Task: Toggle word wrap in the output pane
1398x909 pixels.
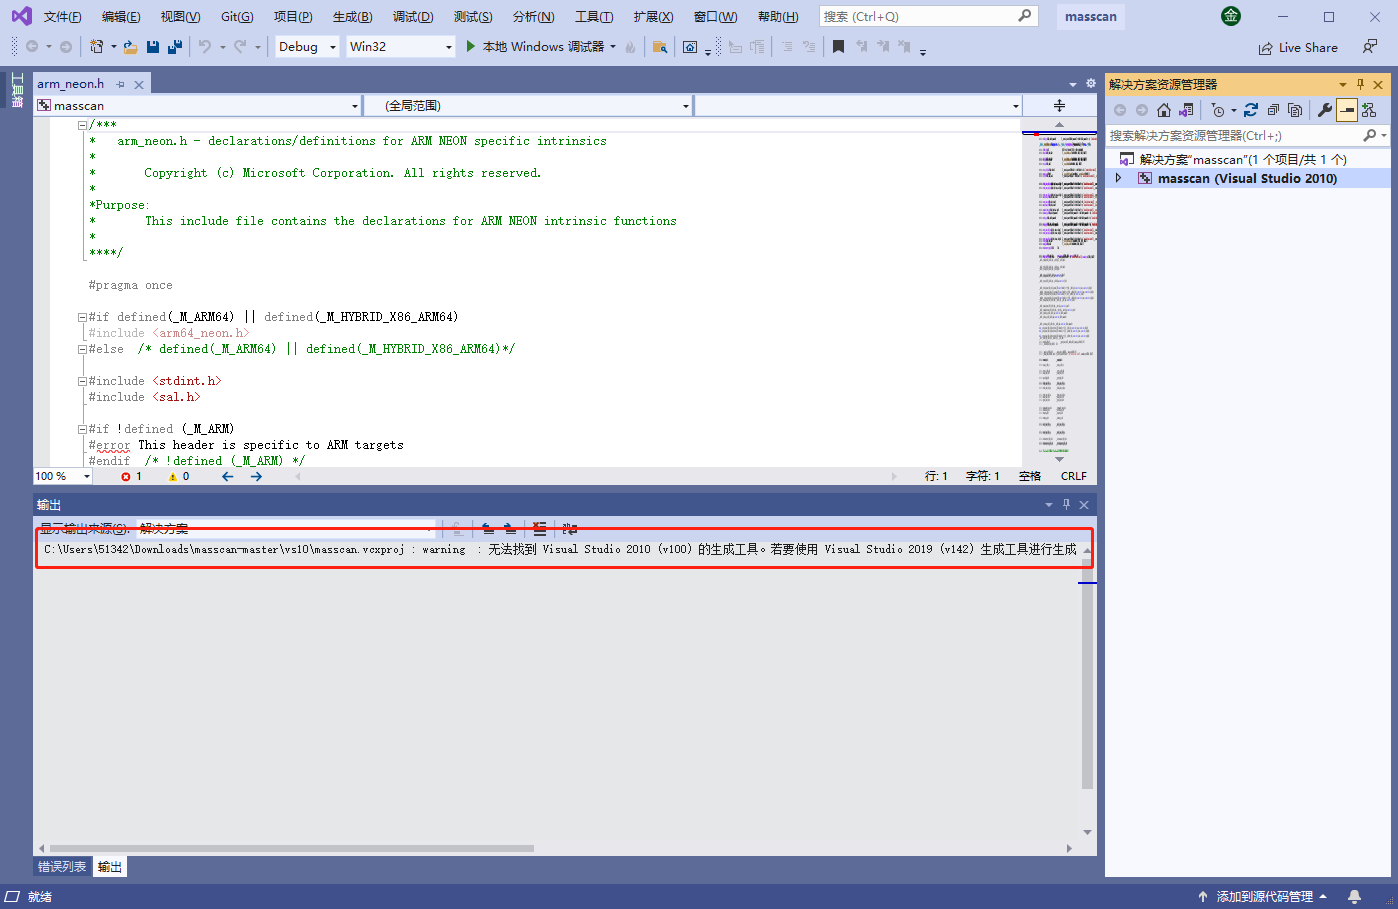Action: tap(570, 529)
